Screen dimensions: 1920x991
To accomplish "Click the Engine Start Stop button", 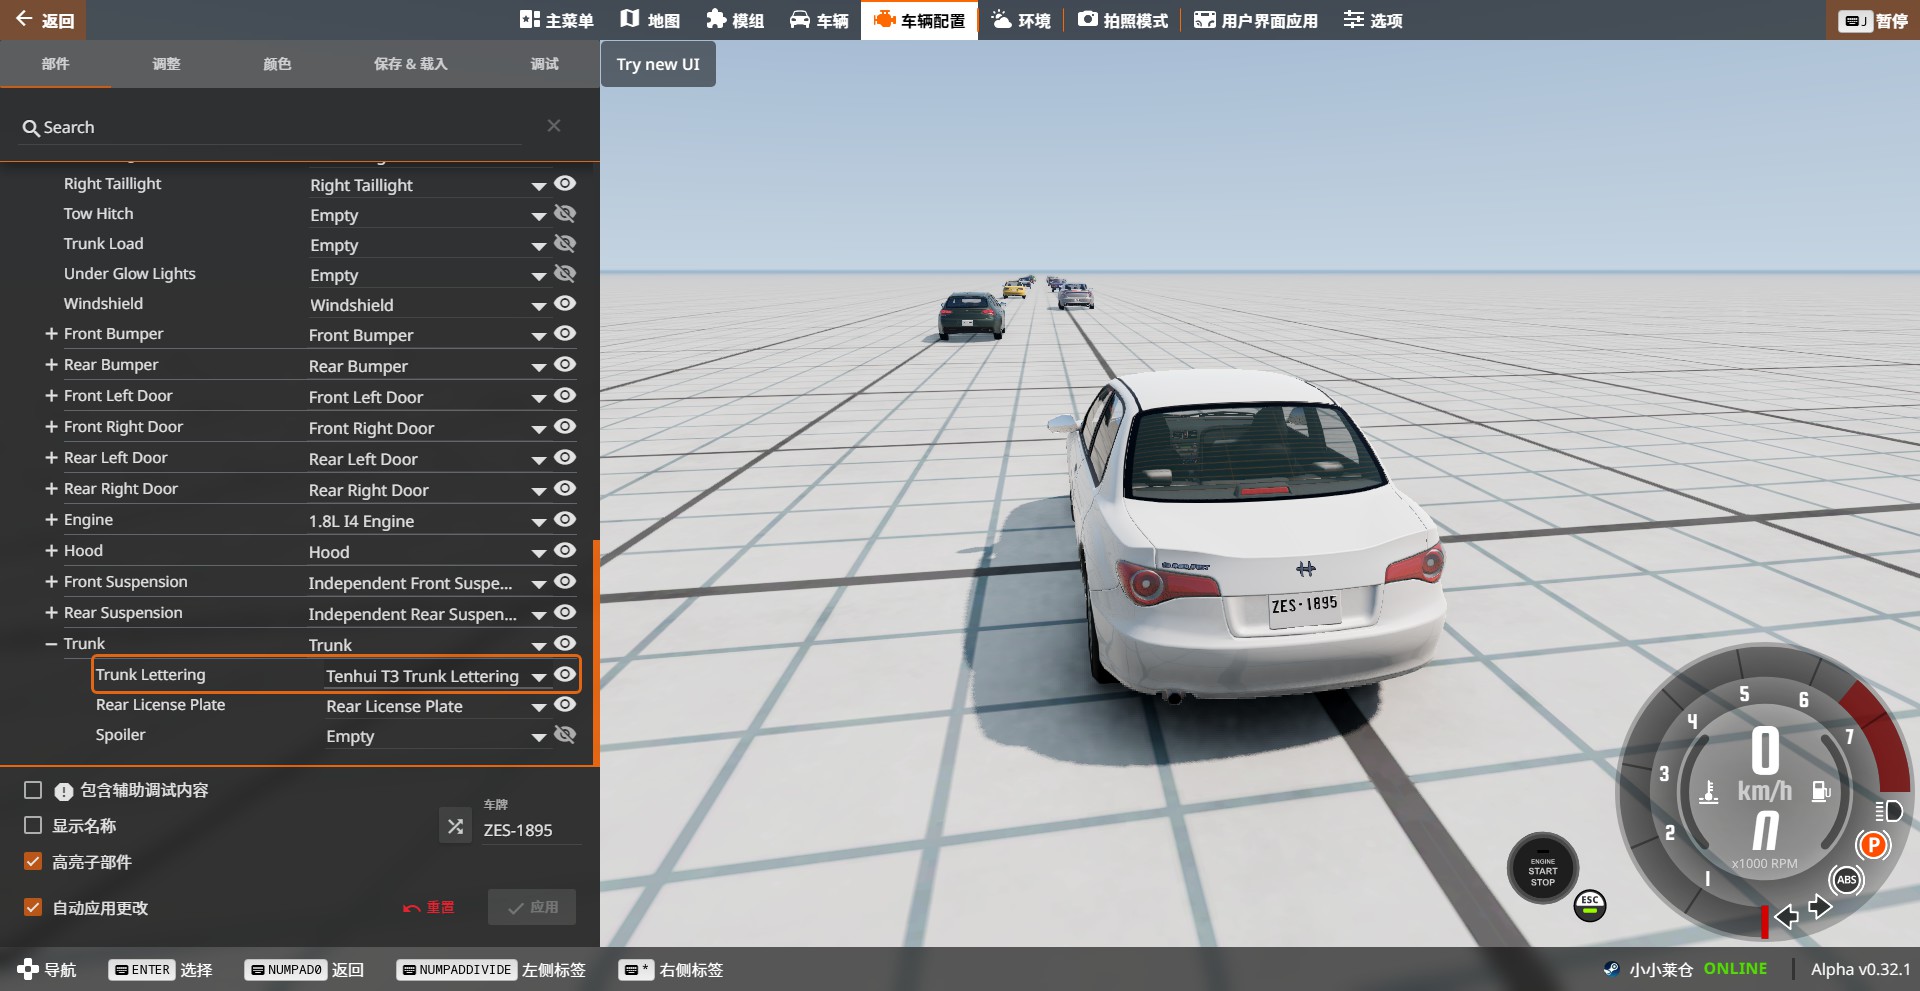I will 1542,868.
